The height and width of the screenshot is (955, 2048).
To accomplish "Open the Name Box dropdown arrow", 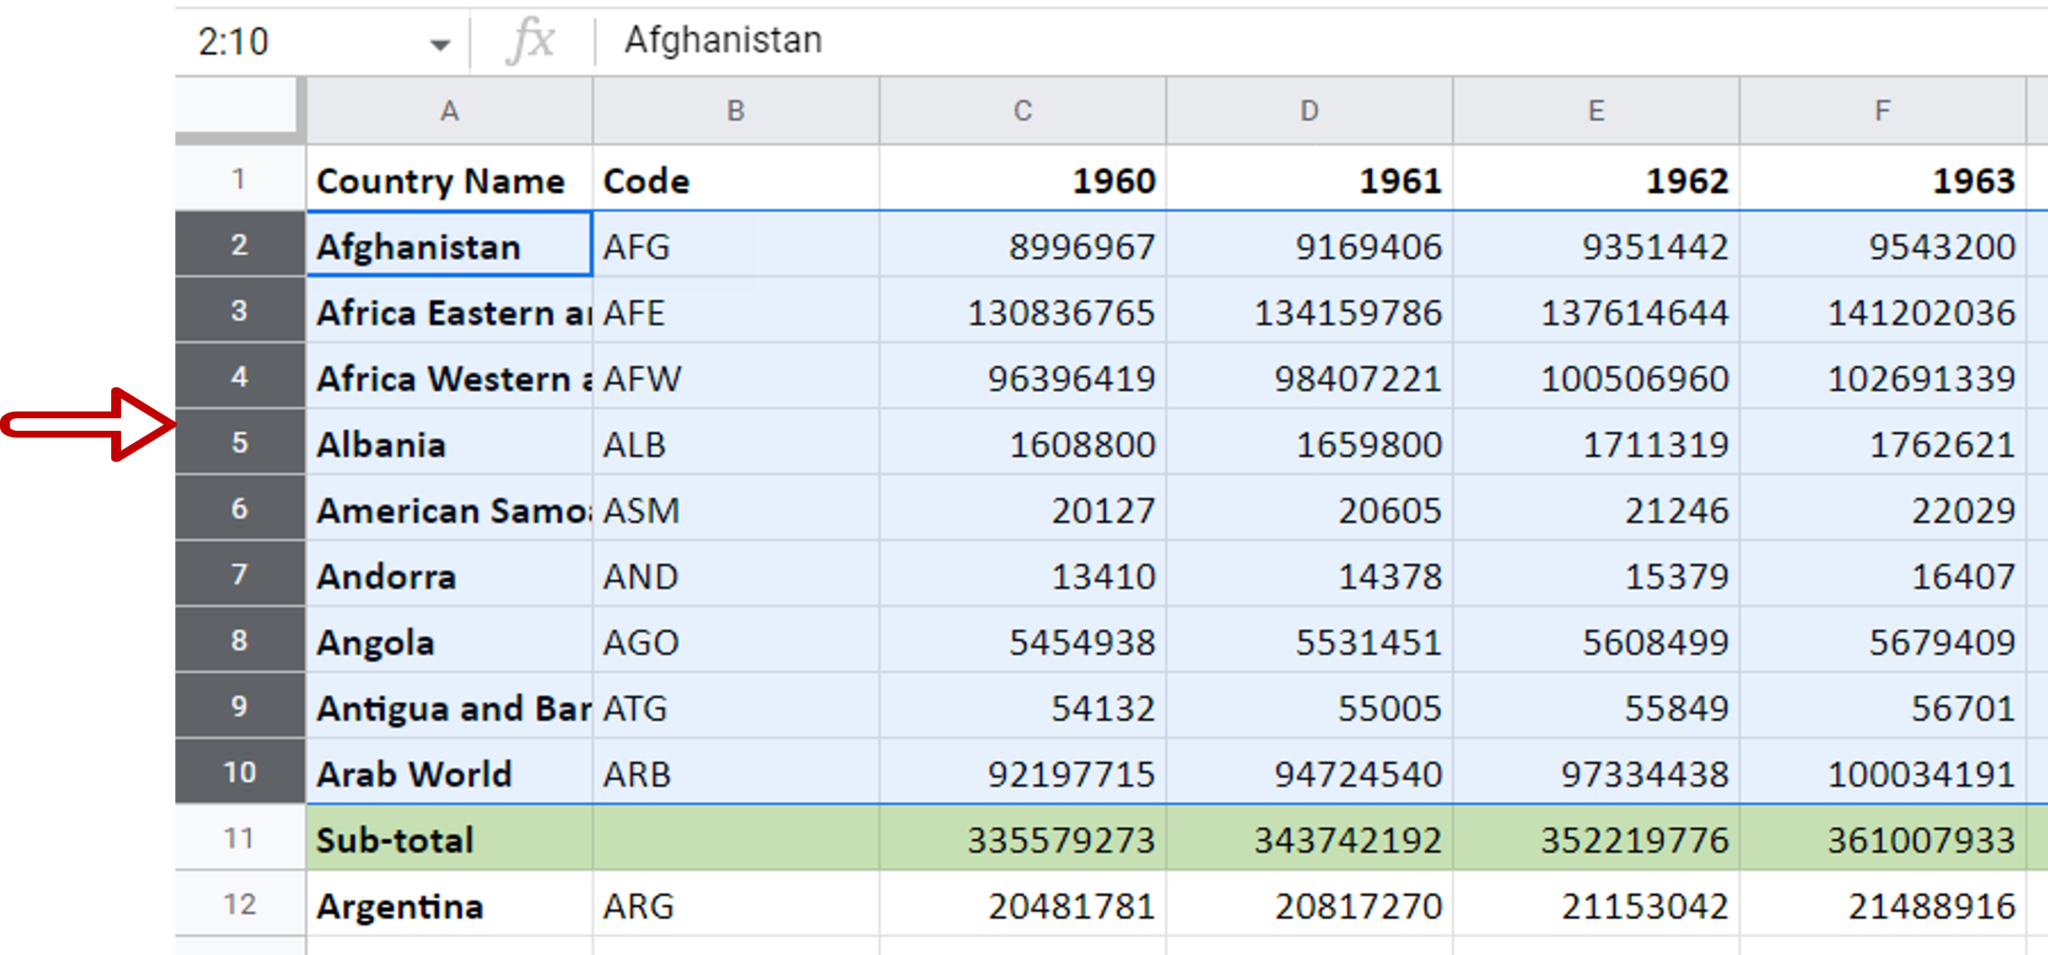I will pyautogui.click(x=441, y=42).
